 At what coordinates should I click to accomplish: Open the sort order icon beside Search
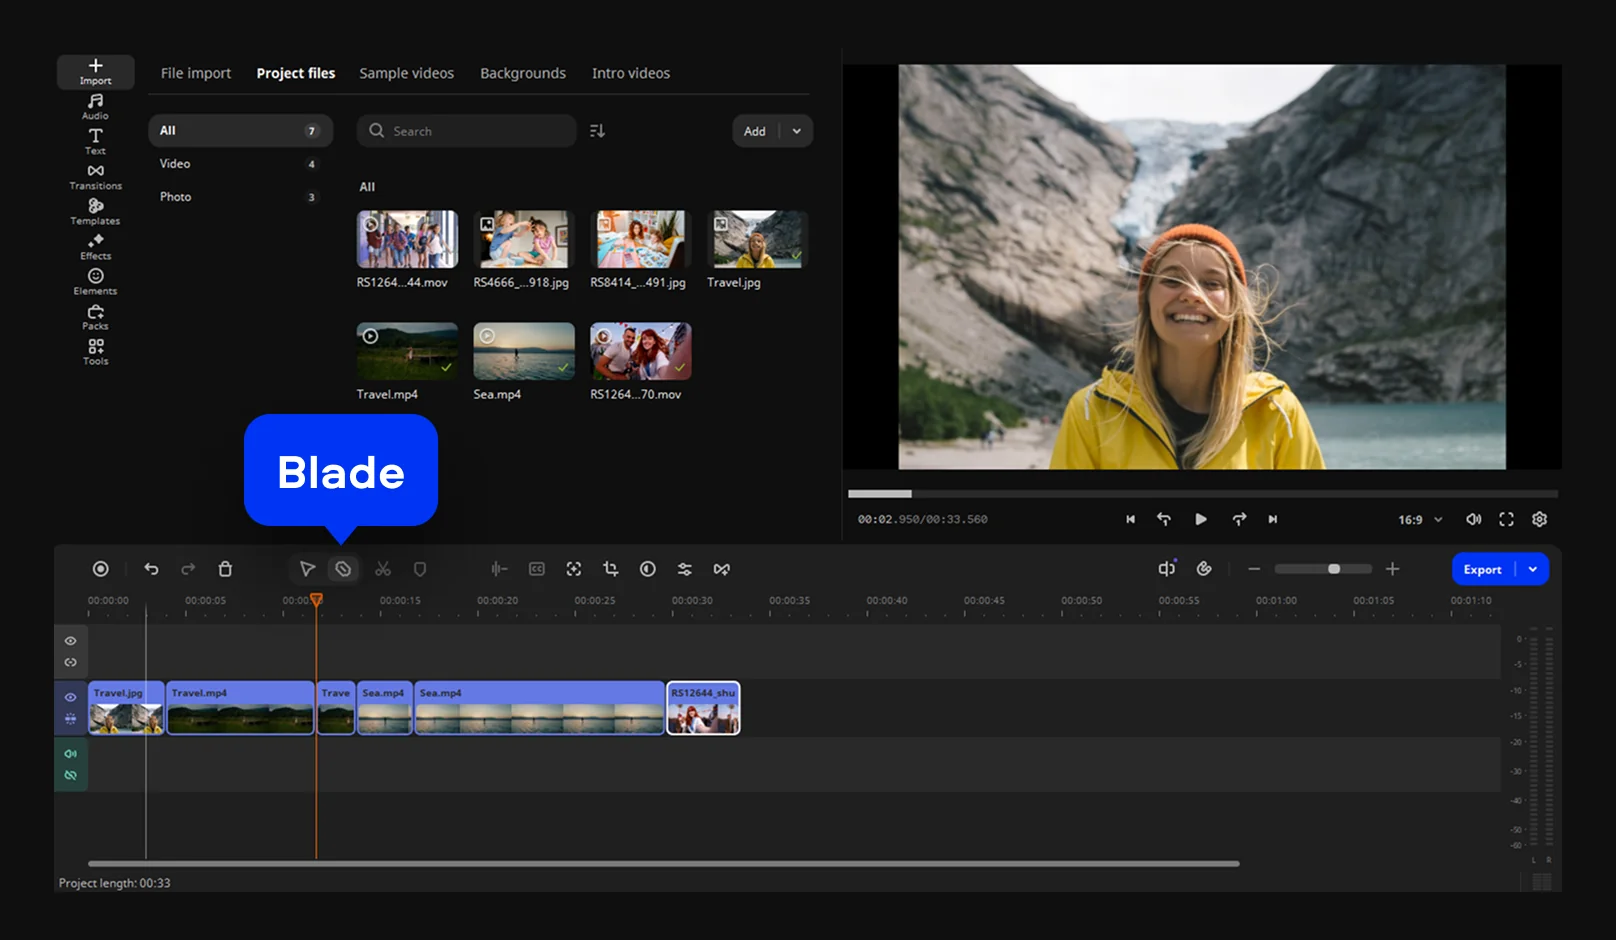(597, 131)
